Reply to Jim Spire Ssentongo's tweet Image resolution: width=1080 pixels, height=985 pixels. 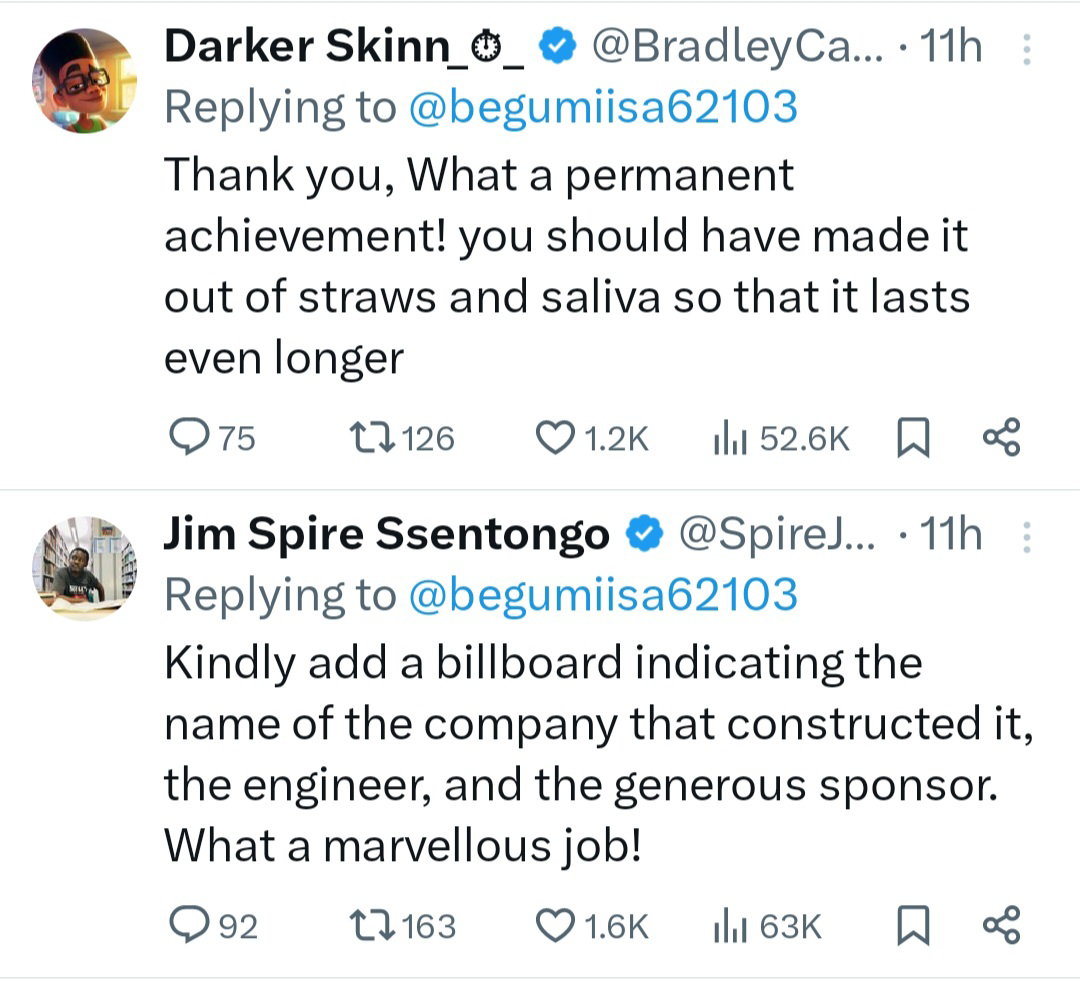[x=186, y=926]
